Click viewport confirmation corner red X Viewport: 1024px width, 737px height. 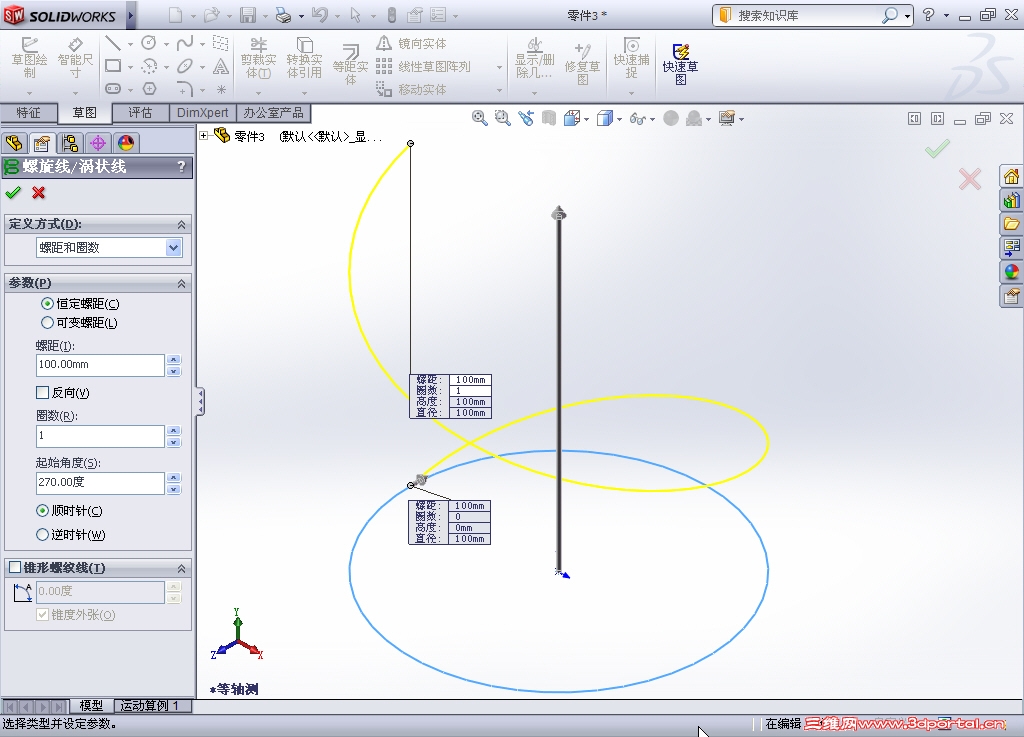(x=970, y=179)
